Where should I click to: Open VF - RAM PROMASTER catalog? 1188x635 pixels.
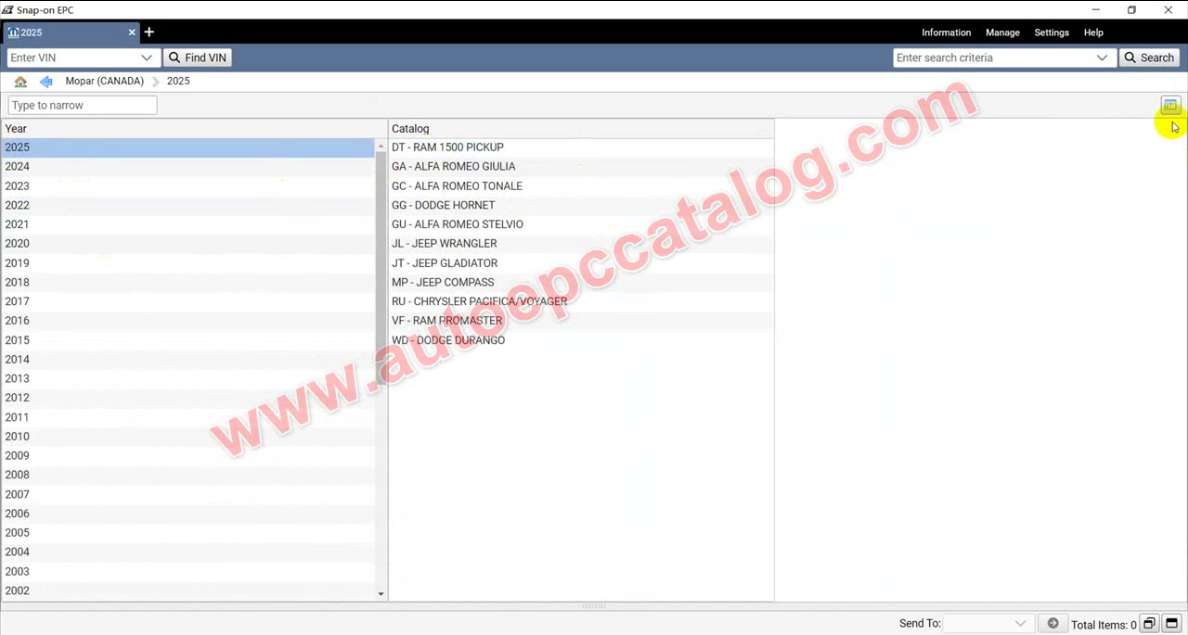point(581,321)
